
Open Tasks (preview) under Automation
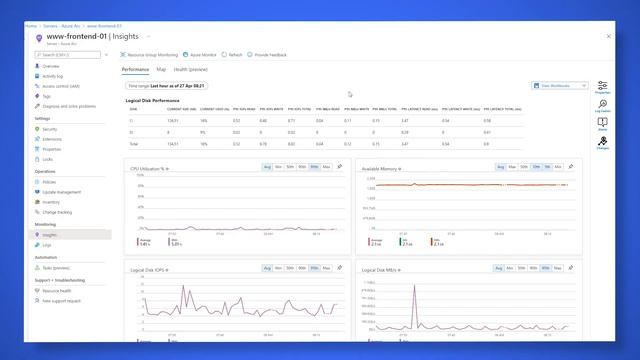tap(56, 268)
